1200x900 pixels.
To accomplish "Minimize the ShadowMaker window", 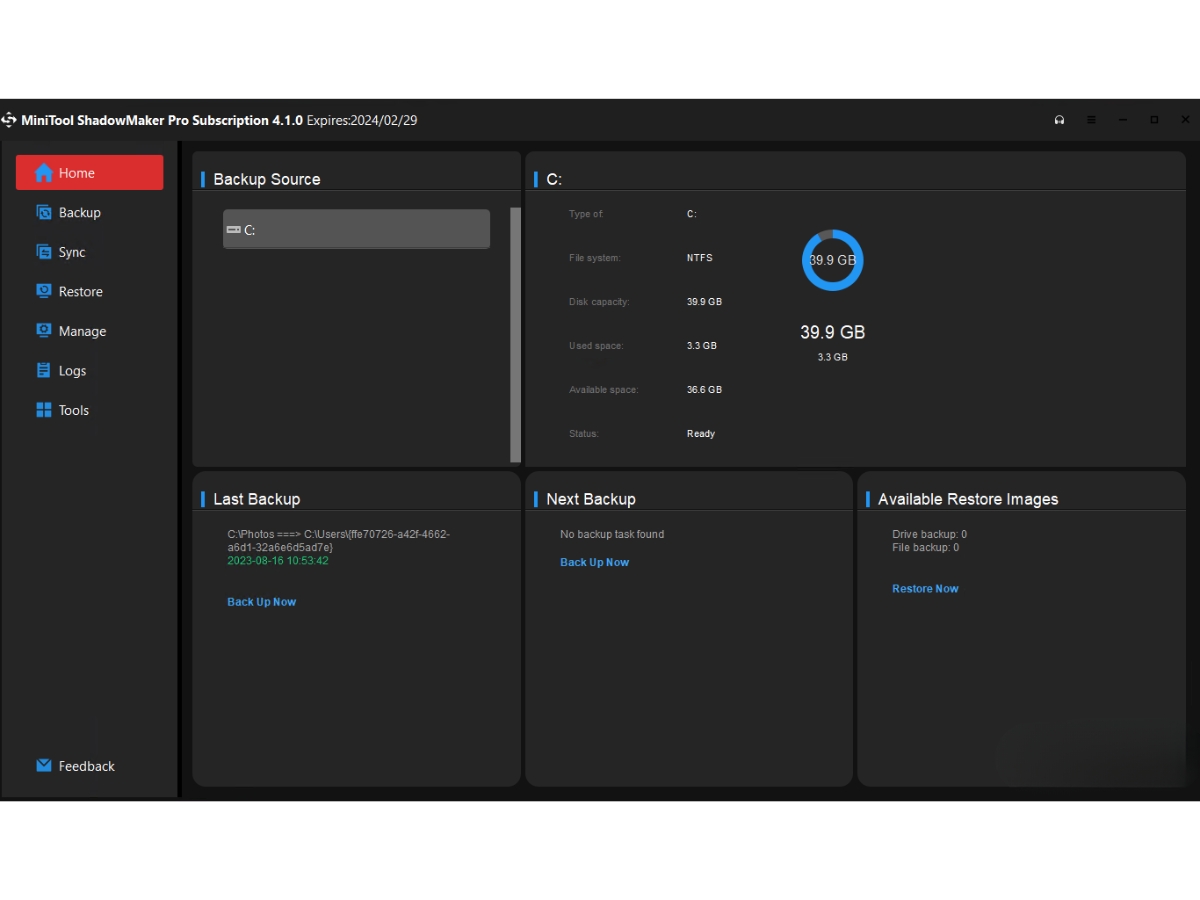I will (1123, 120).
